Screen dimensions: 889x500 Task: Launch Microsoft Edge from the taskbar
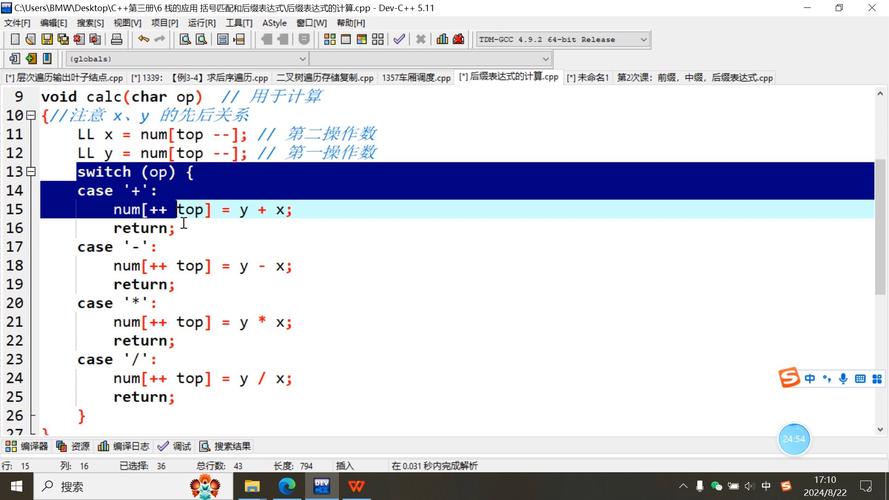pos(287,486)
